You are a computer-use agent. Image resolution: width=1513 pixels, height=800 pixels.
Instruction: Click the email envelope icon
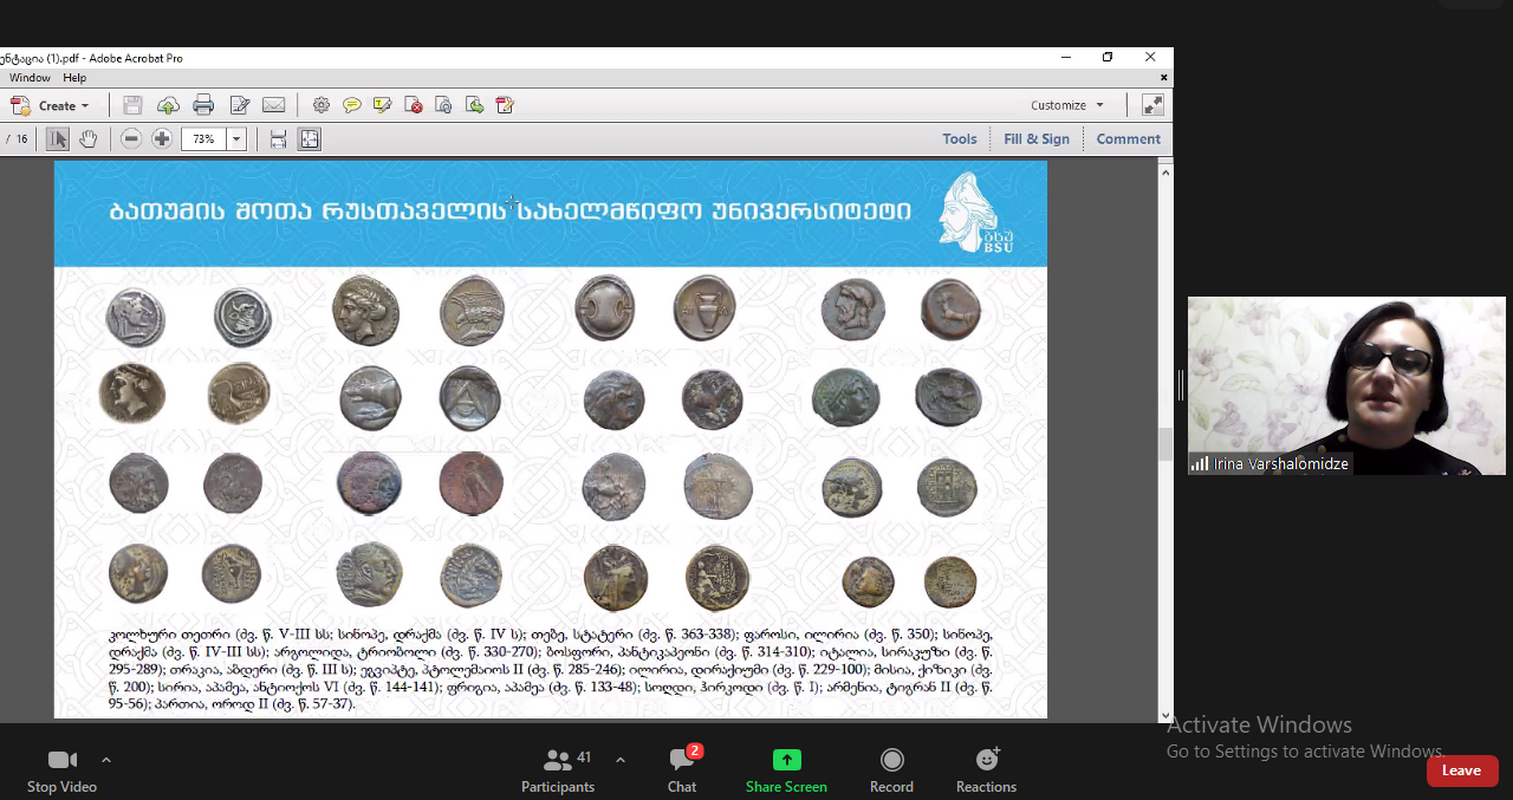coord(273,105)
